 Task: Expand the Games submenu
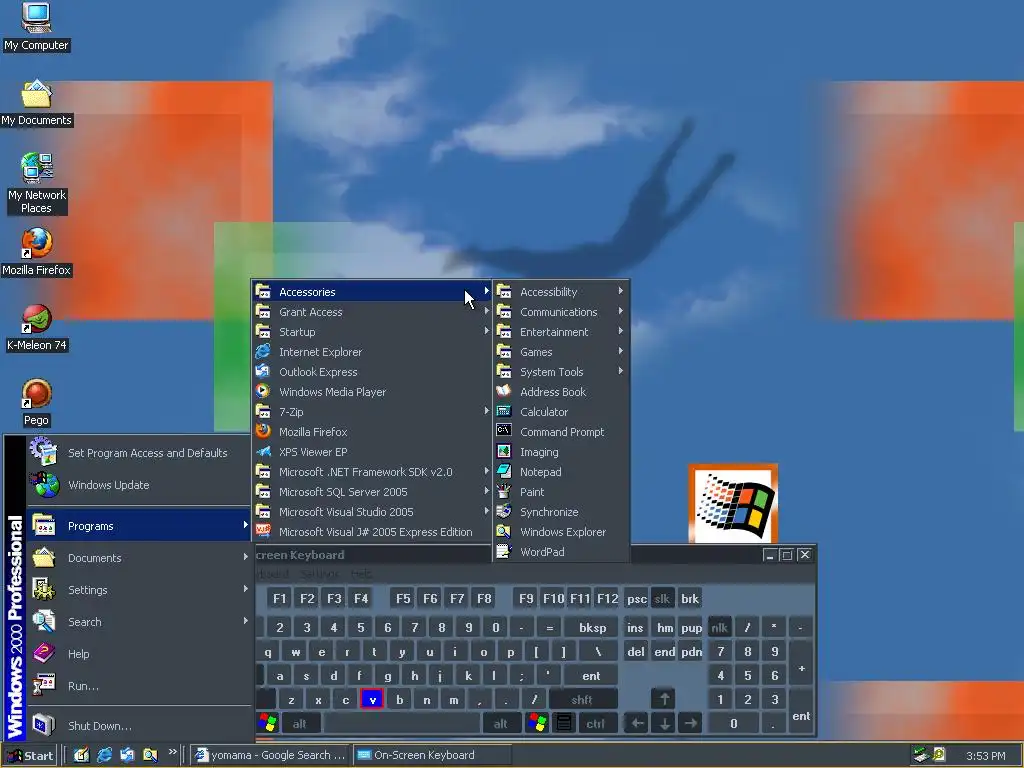[x=562, y=351]
